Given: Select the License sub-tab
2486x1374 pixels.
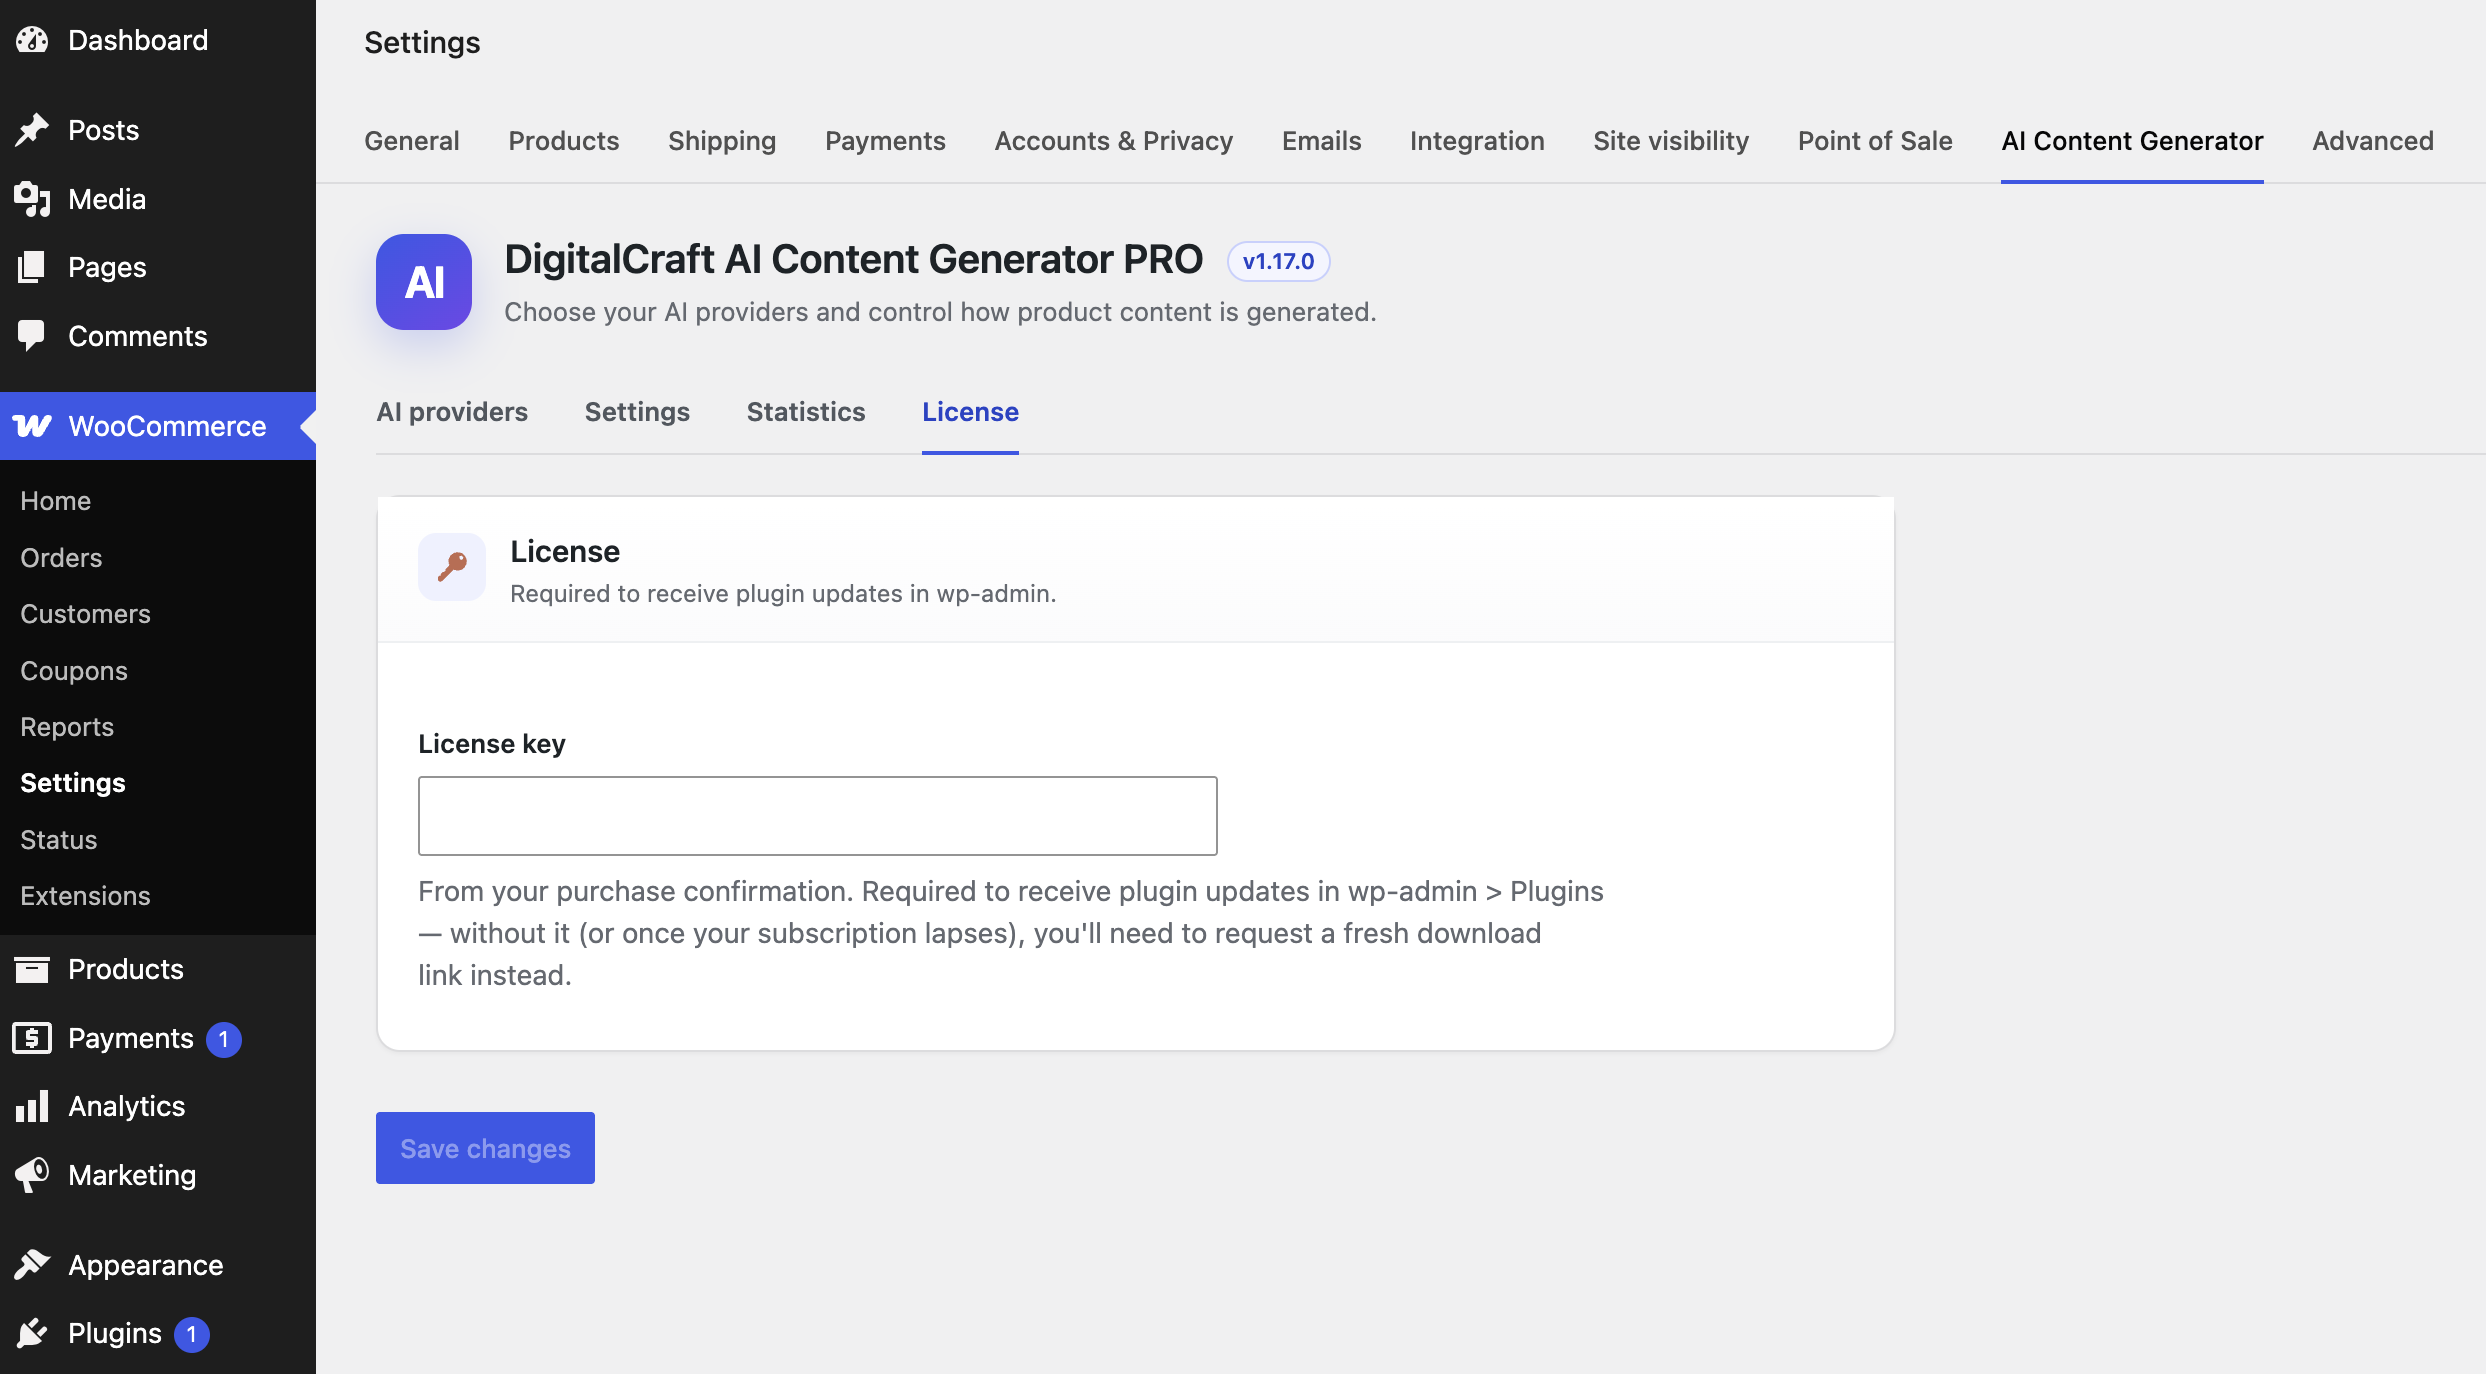Looking at the screenshot, I should (x=970, y=412).
